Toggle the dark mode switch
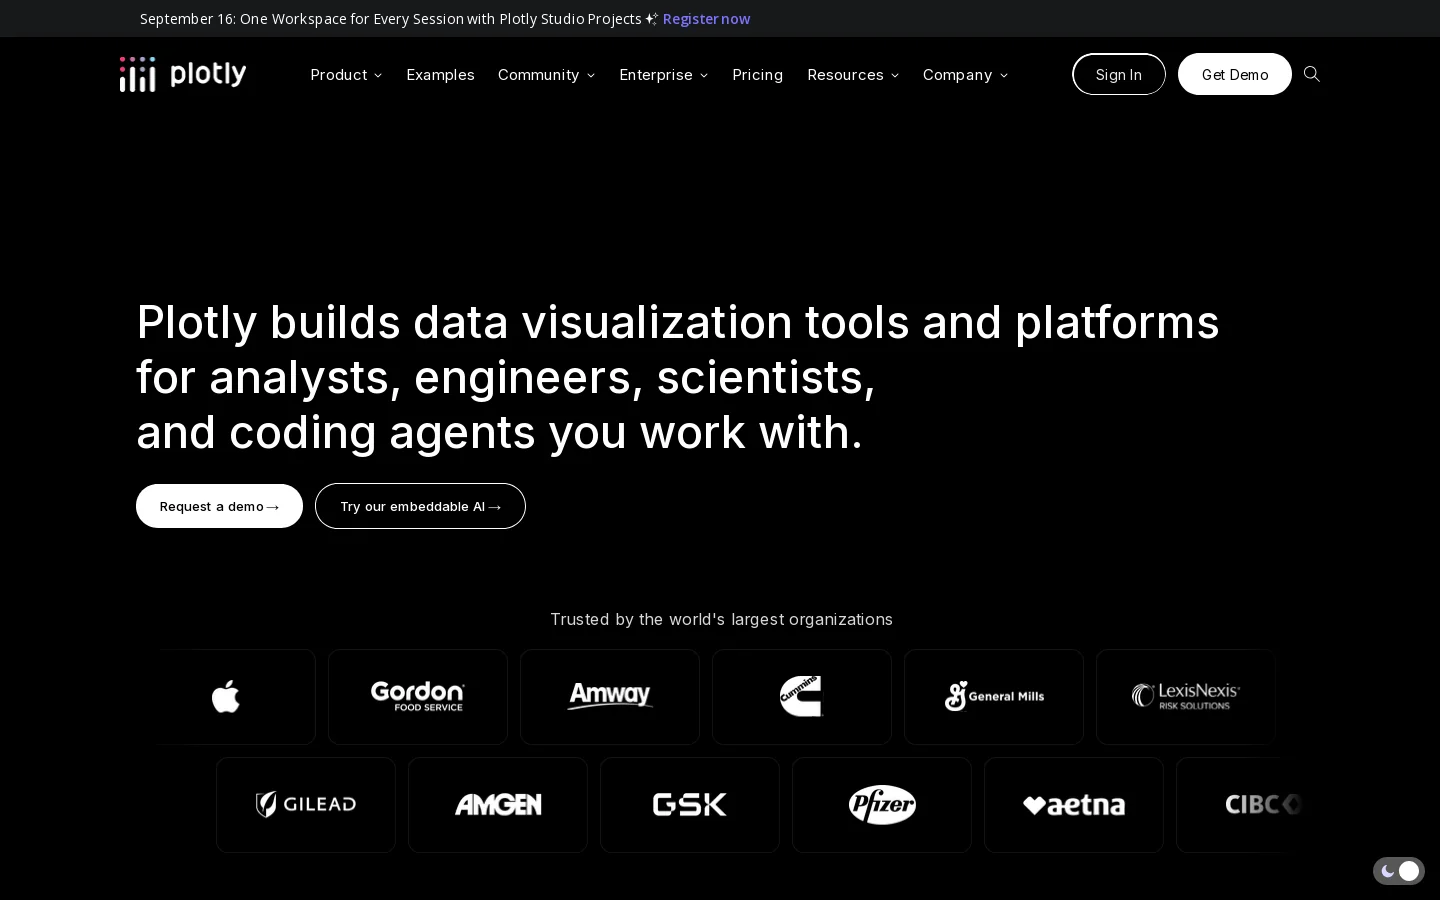 (x=1398, y=871)
